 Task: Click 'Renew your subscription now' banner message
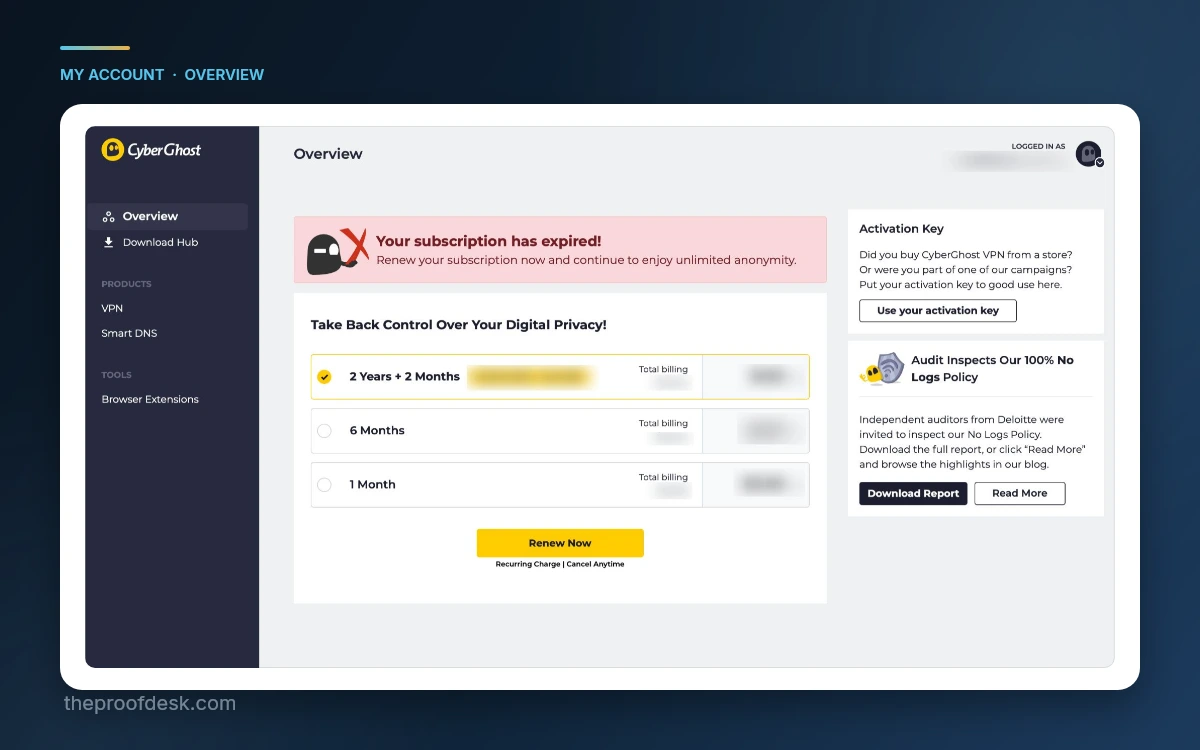(586, 260)
